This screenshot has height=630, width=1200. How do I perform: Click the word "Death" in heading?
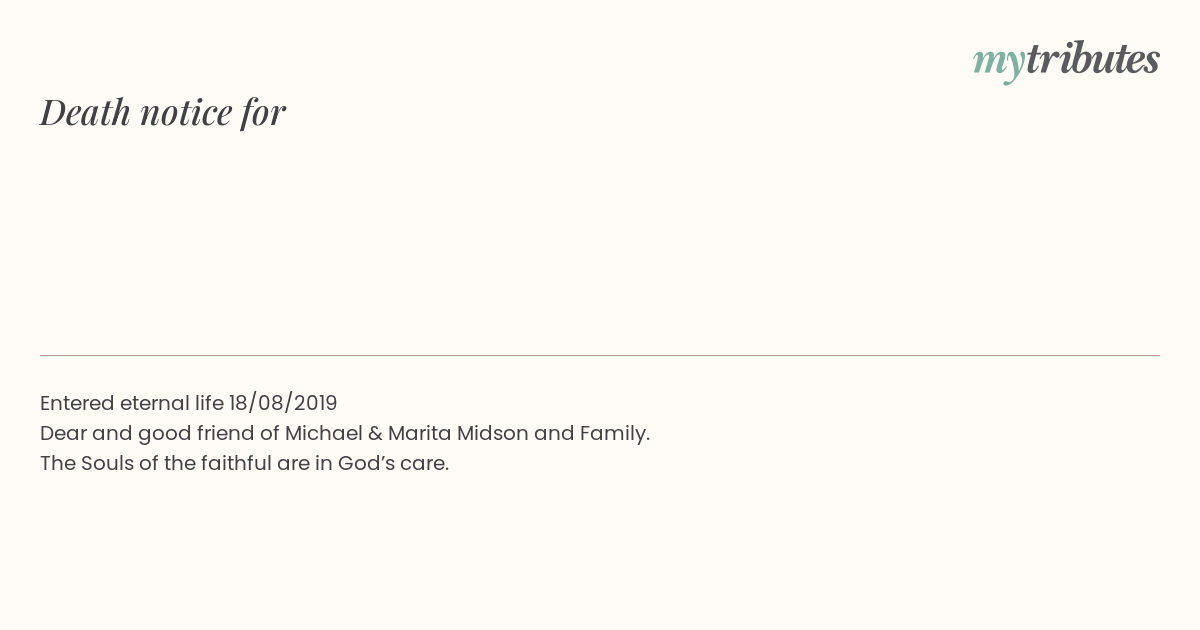click(x=85, y=112)
